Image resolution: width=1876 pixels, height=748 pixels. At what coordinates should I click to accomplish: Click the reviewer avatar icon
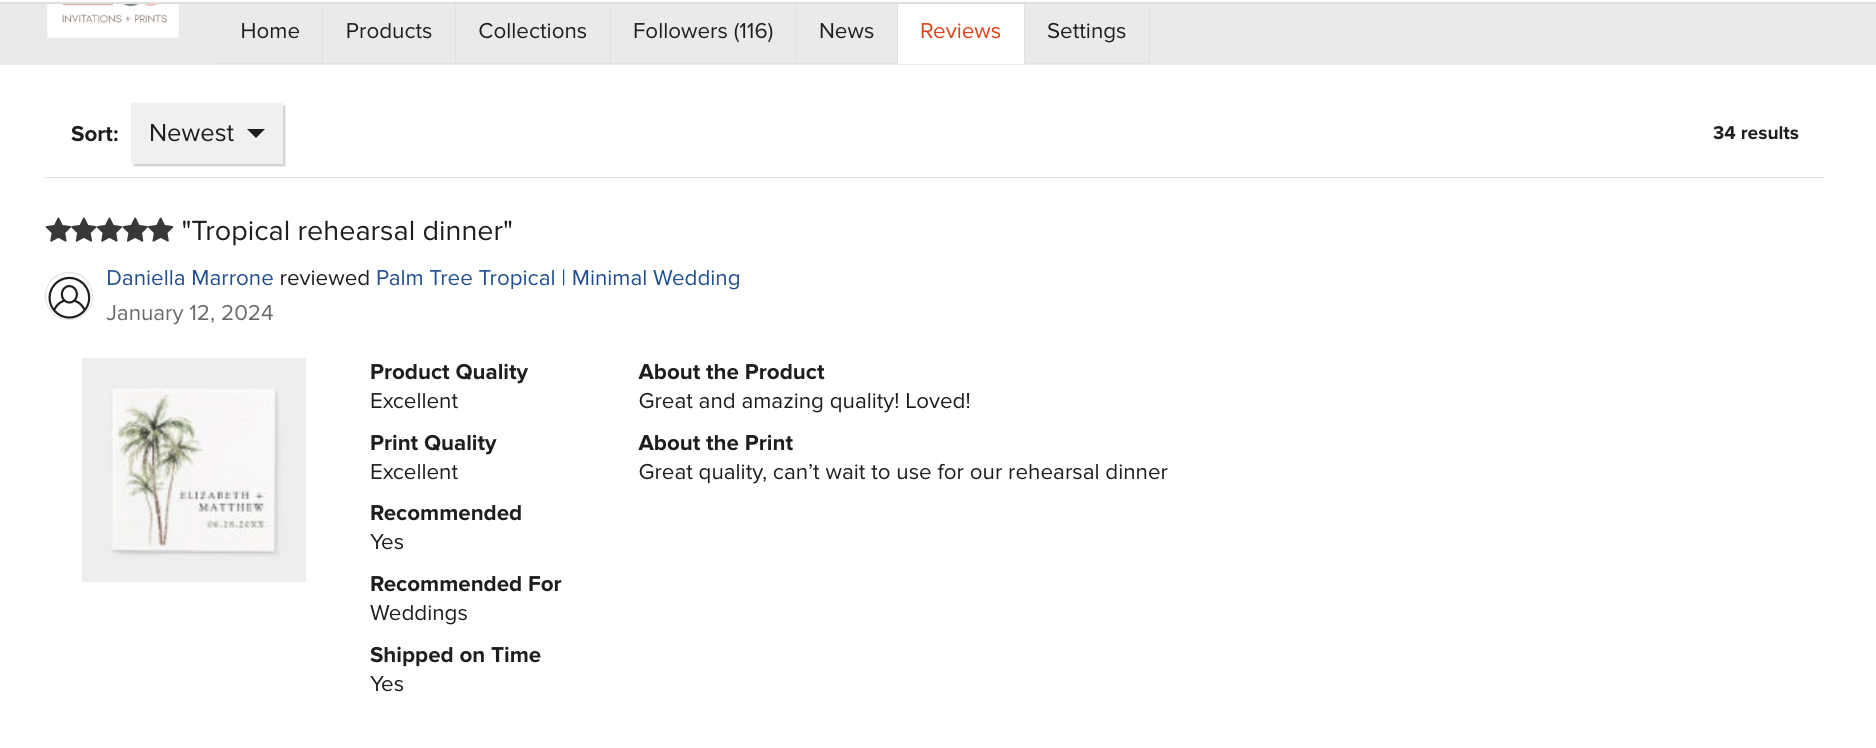coord(69,298)
